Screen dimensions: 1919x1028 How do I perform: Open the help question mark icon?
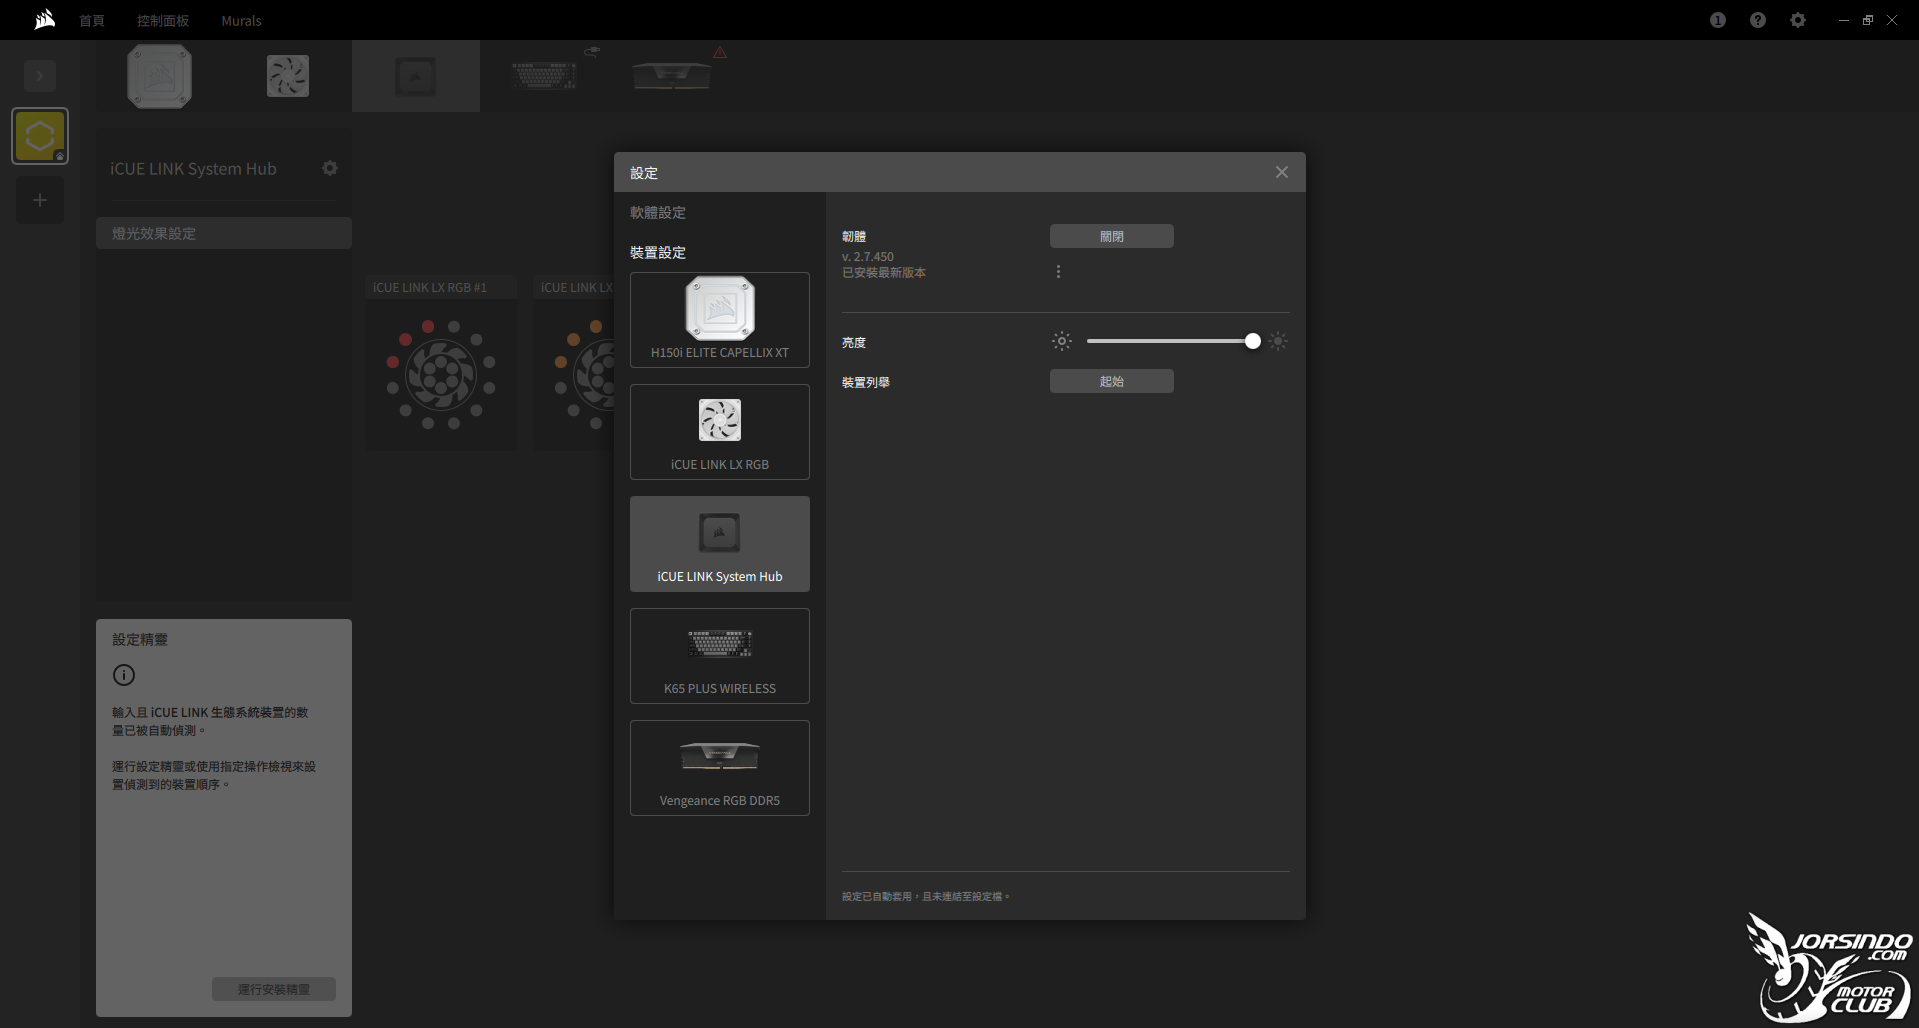tap(1758, 20)
